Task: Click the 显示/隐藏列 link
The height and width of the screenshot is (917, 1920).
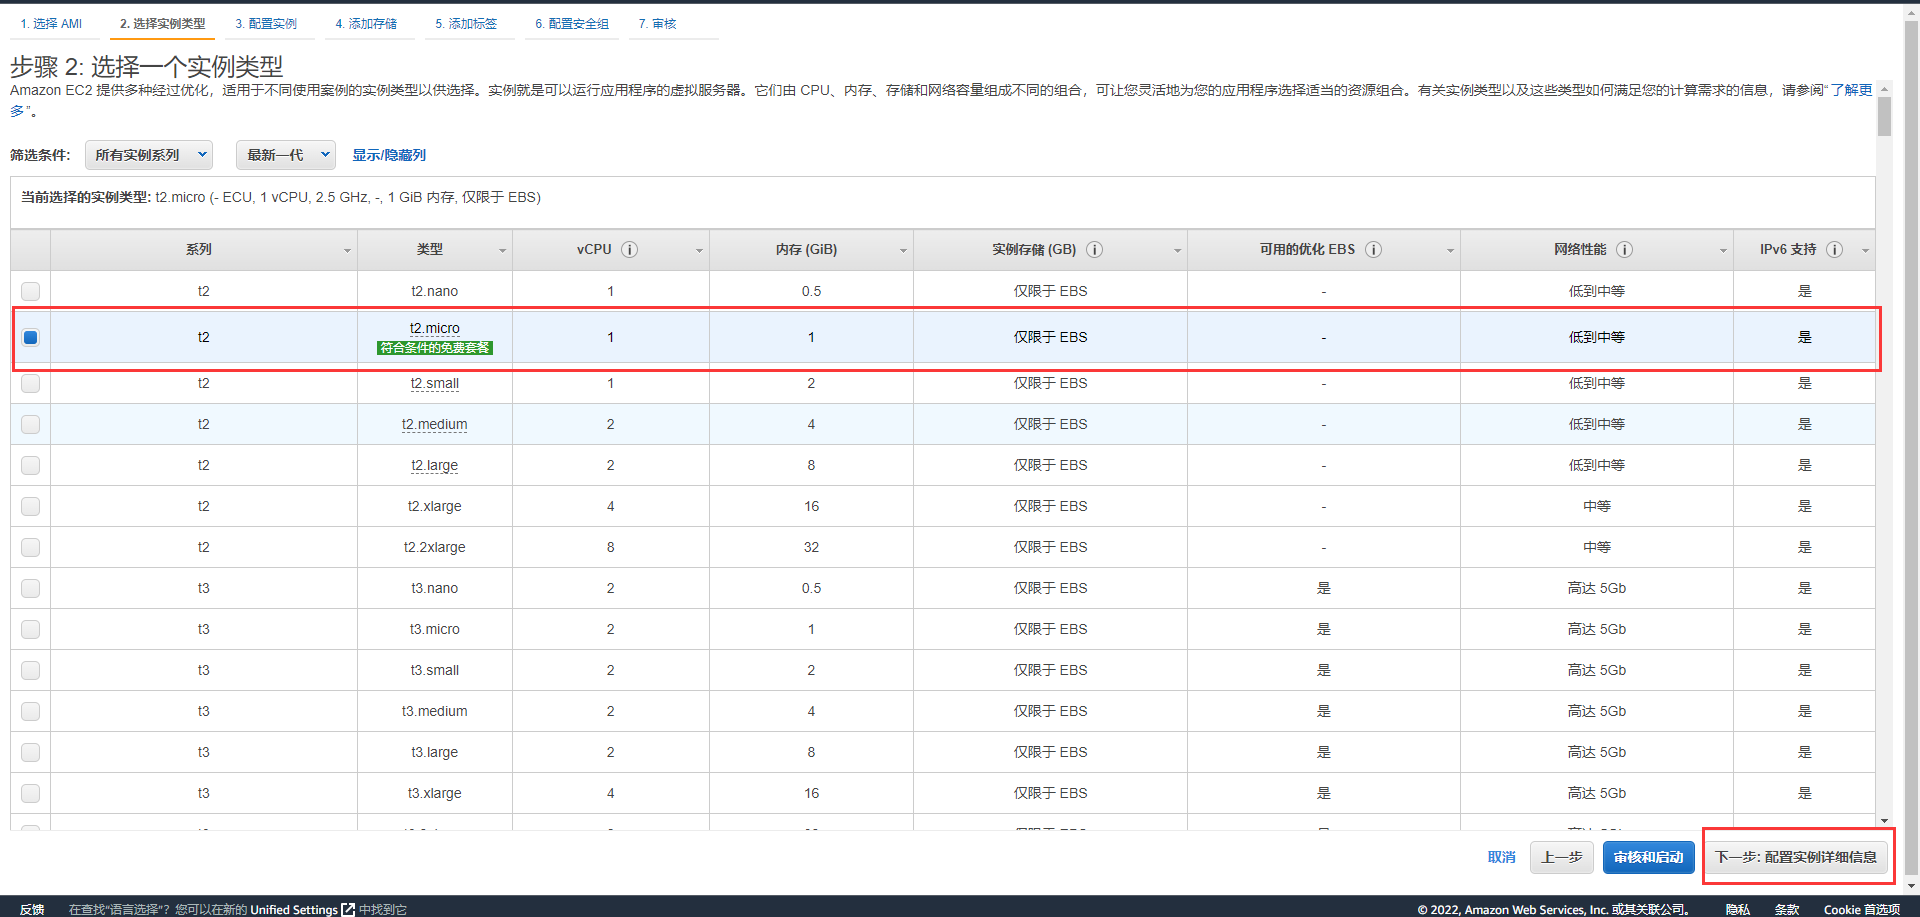Action: (389, 155)
